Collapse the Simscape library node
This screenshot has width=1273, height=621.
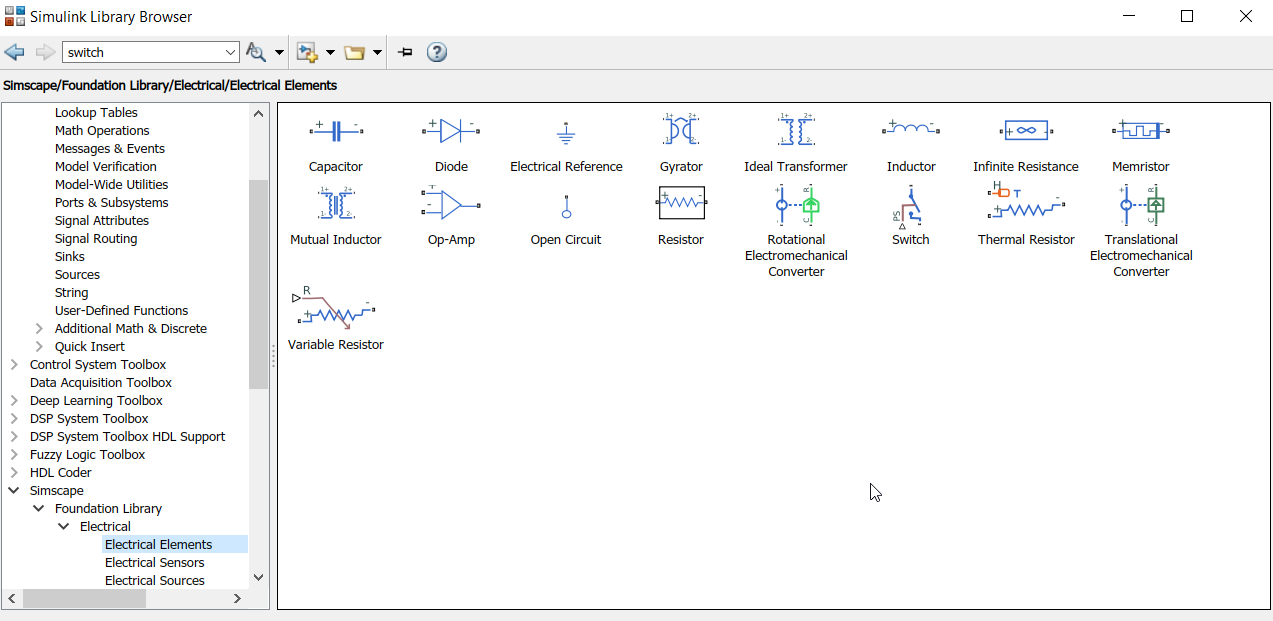click(x=14, y=490)
